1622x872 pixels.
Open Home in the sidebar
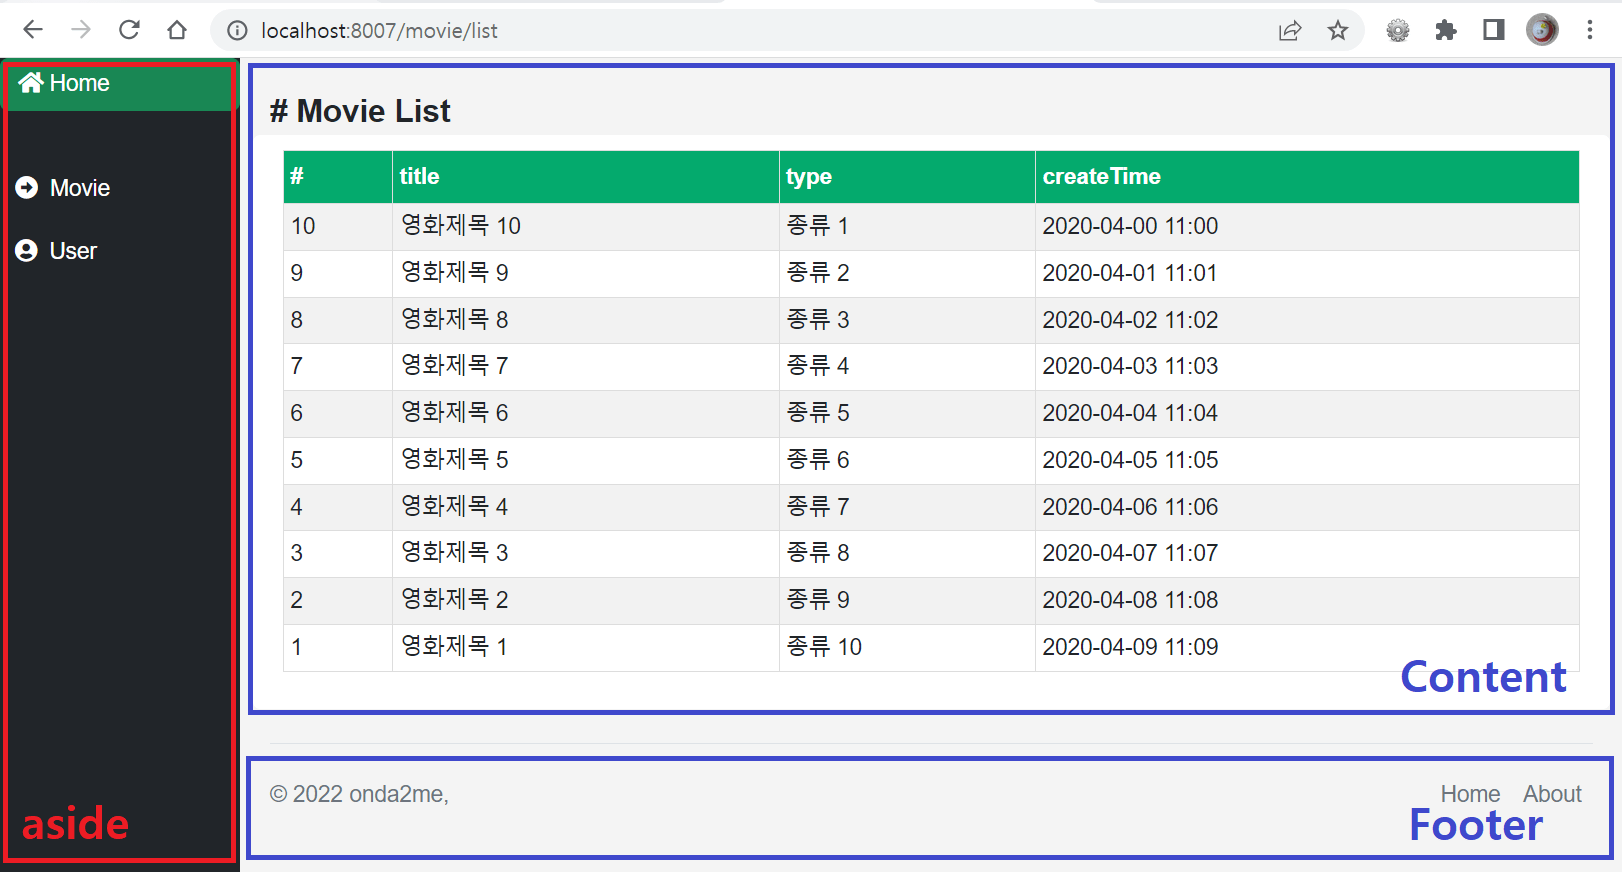tap(120, 84)
